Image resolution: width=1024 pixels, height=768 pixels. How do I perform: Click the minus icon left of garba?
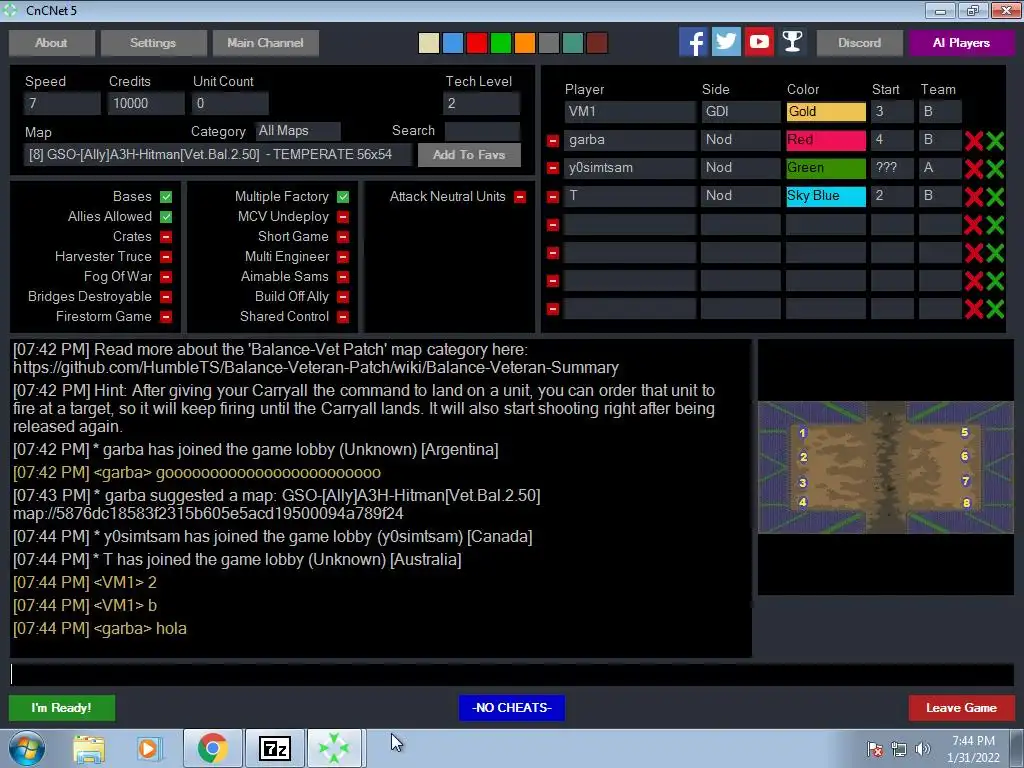pyautogui.click(x=552, y=140)
